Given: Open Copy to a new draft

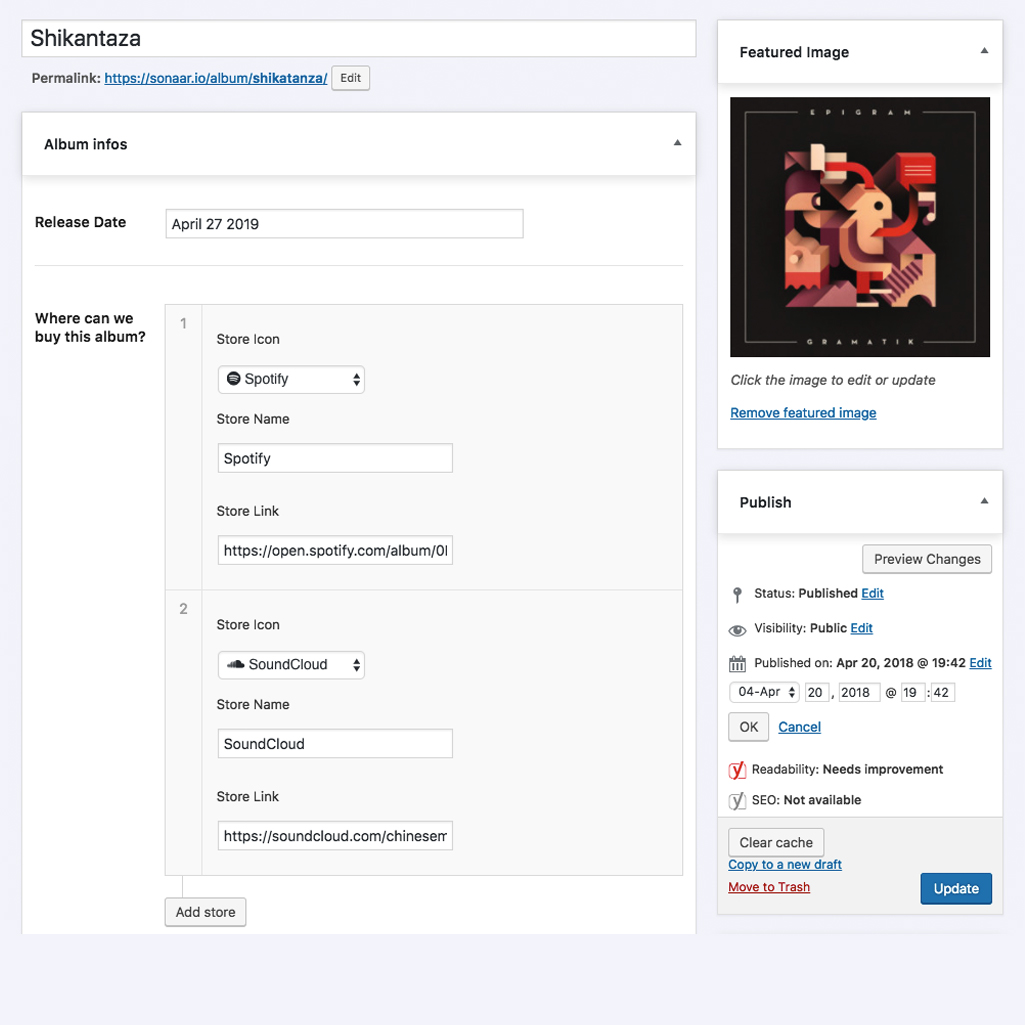Looking at the screenshot, I should coord(784,863).
